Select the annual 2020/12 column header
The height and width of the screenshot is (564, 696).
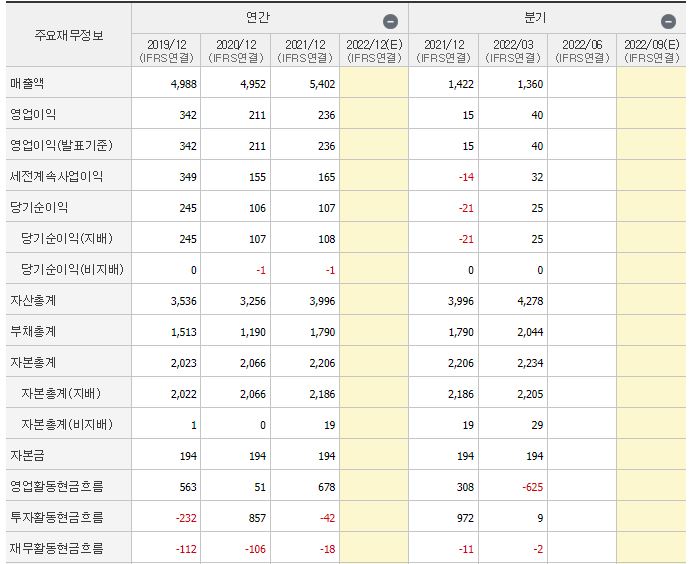(236, 51)
